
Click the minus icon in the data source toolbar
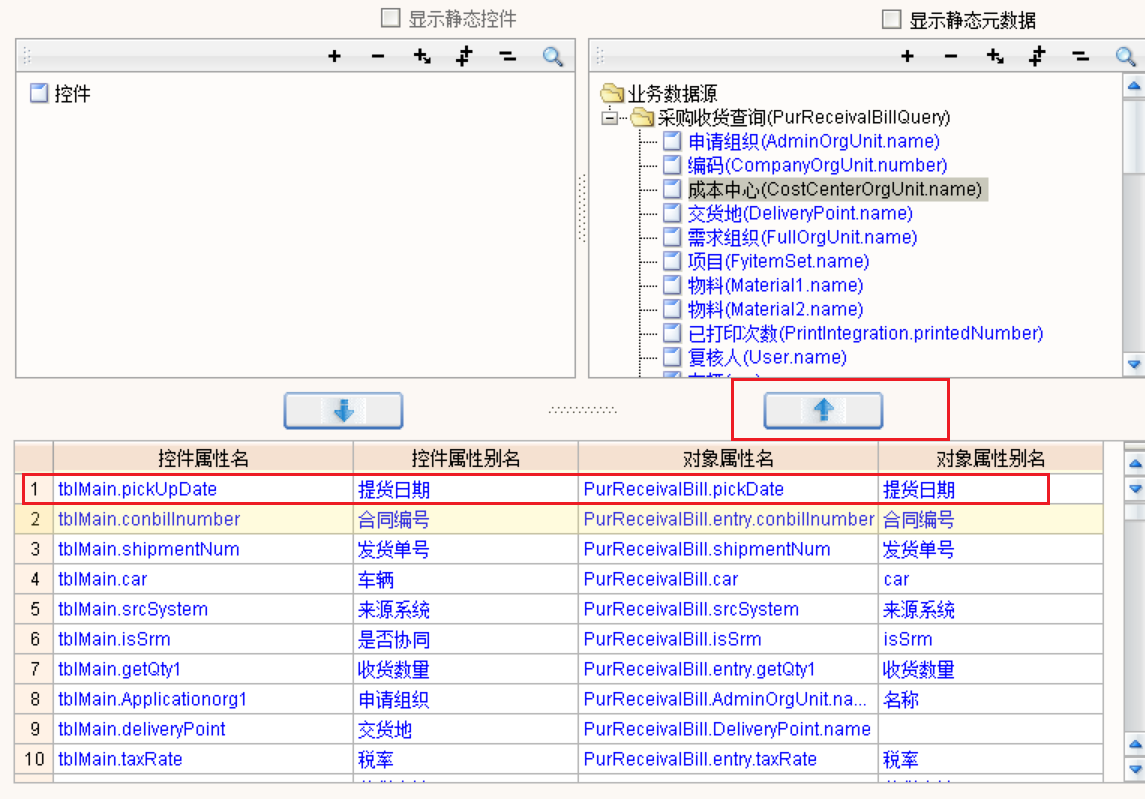click(951, 57)
